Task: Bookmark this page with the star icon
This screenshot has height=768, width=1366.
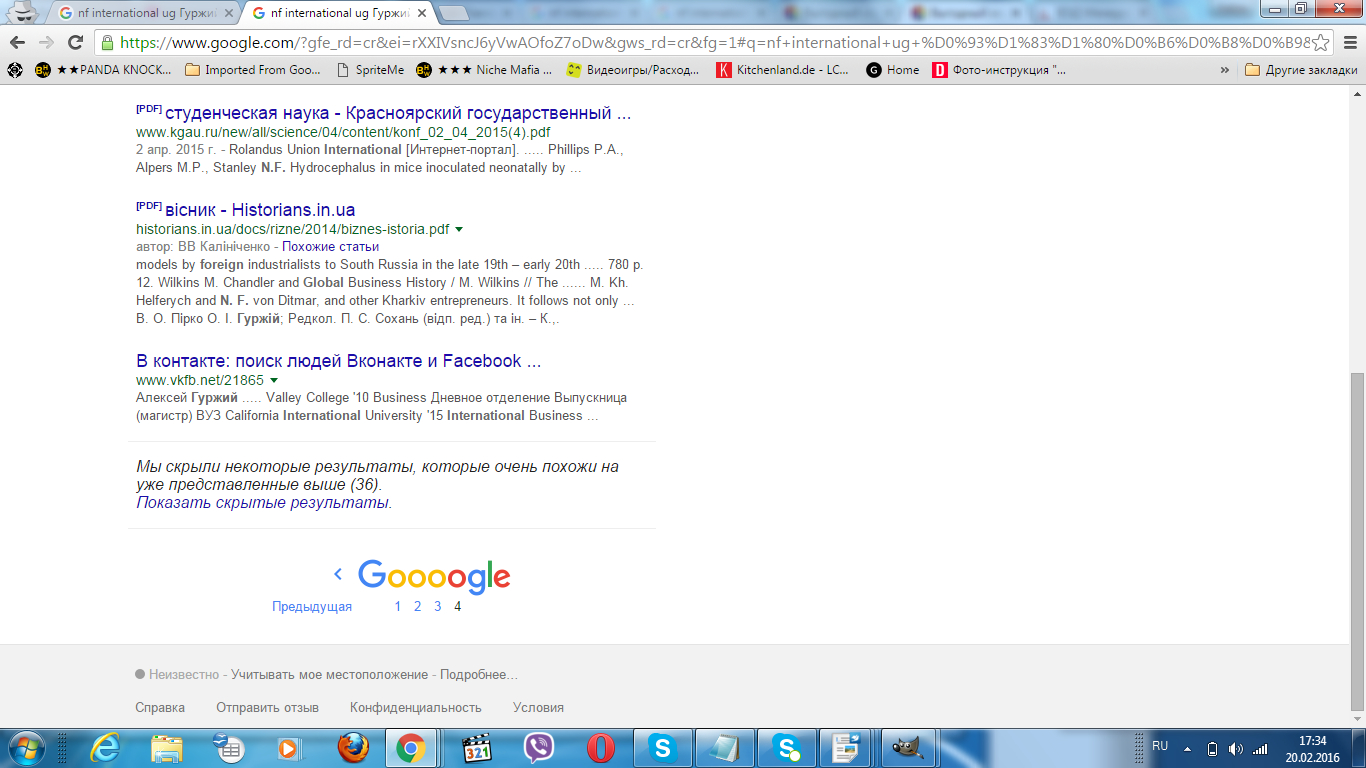Action: click(1320, 42)
